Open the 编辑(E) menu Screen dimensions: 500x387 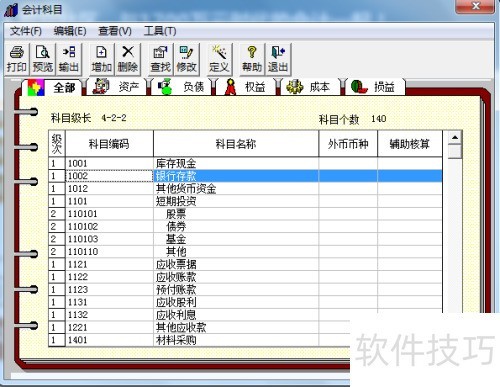click(x=70, y=31)
